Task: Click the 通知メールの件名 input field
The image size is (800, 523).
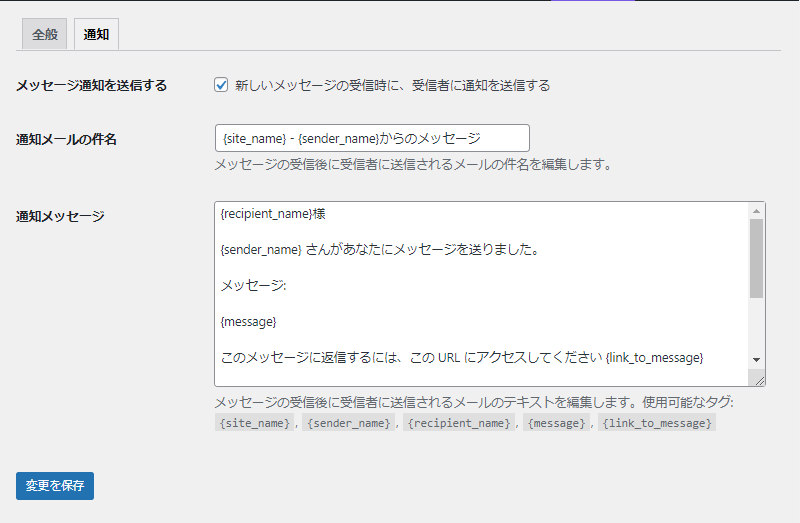Action: coord(372,138)
